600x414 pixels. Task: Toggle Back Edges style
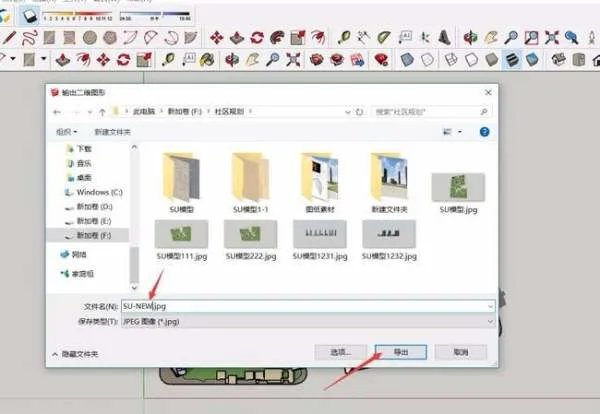427,59
